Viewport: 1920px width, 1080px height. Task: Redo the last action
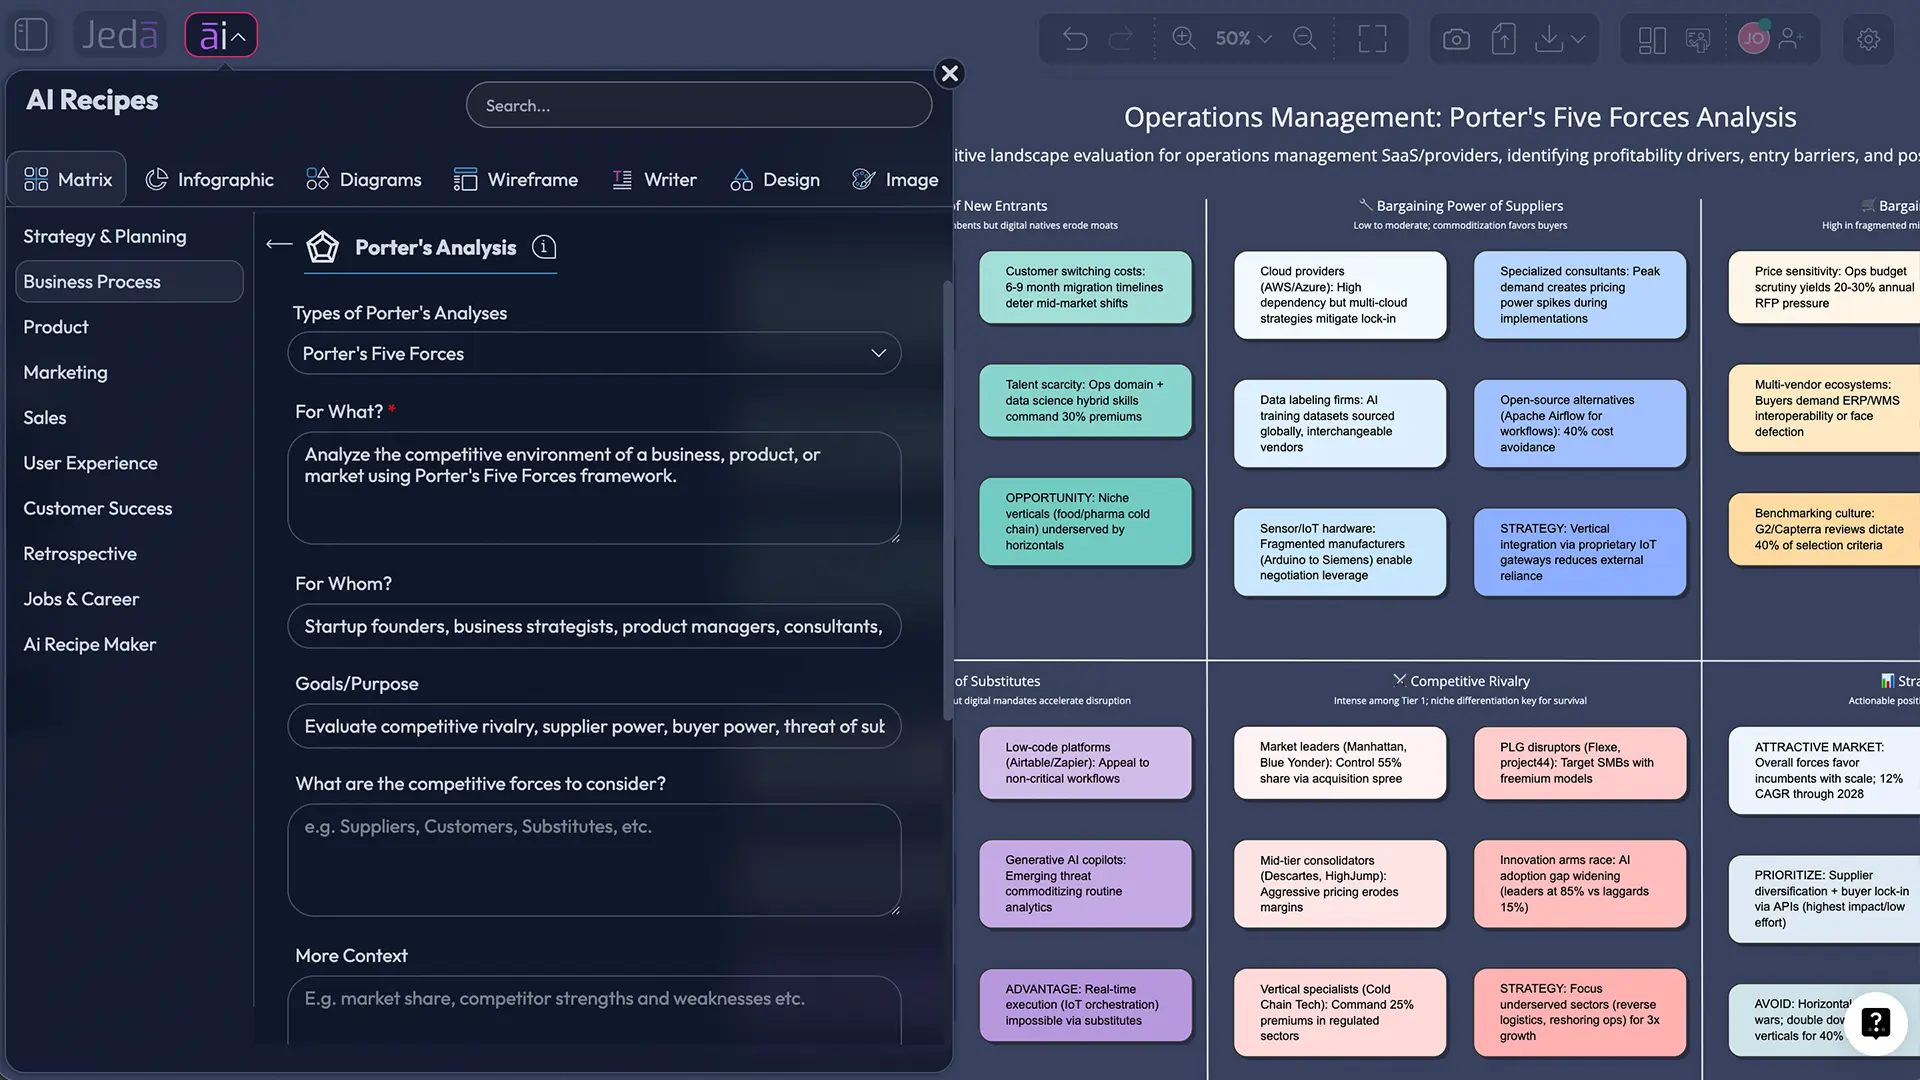[x=1121, y=39]
